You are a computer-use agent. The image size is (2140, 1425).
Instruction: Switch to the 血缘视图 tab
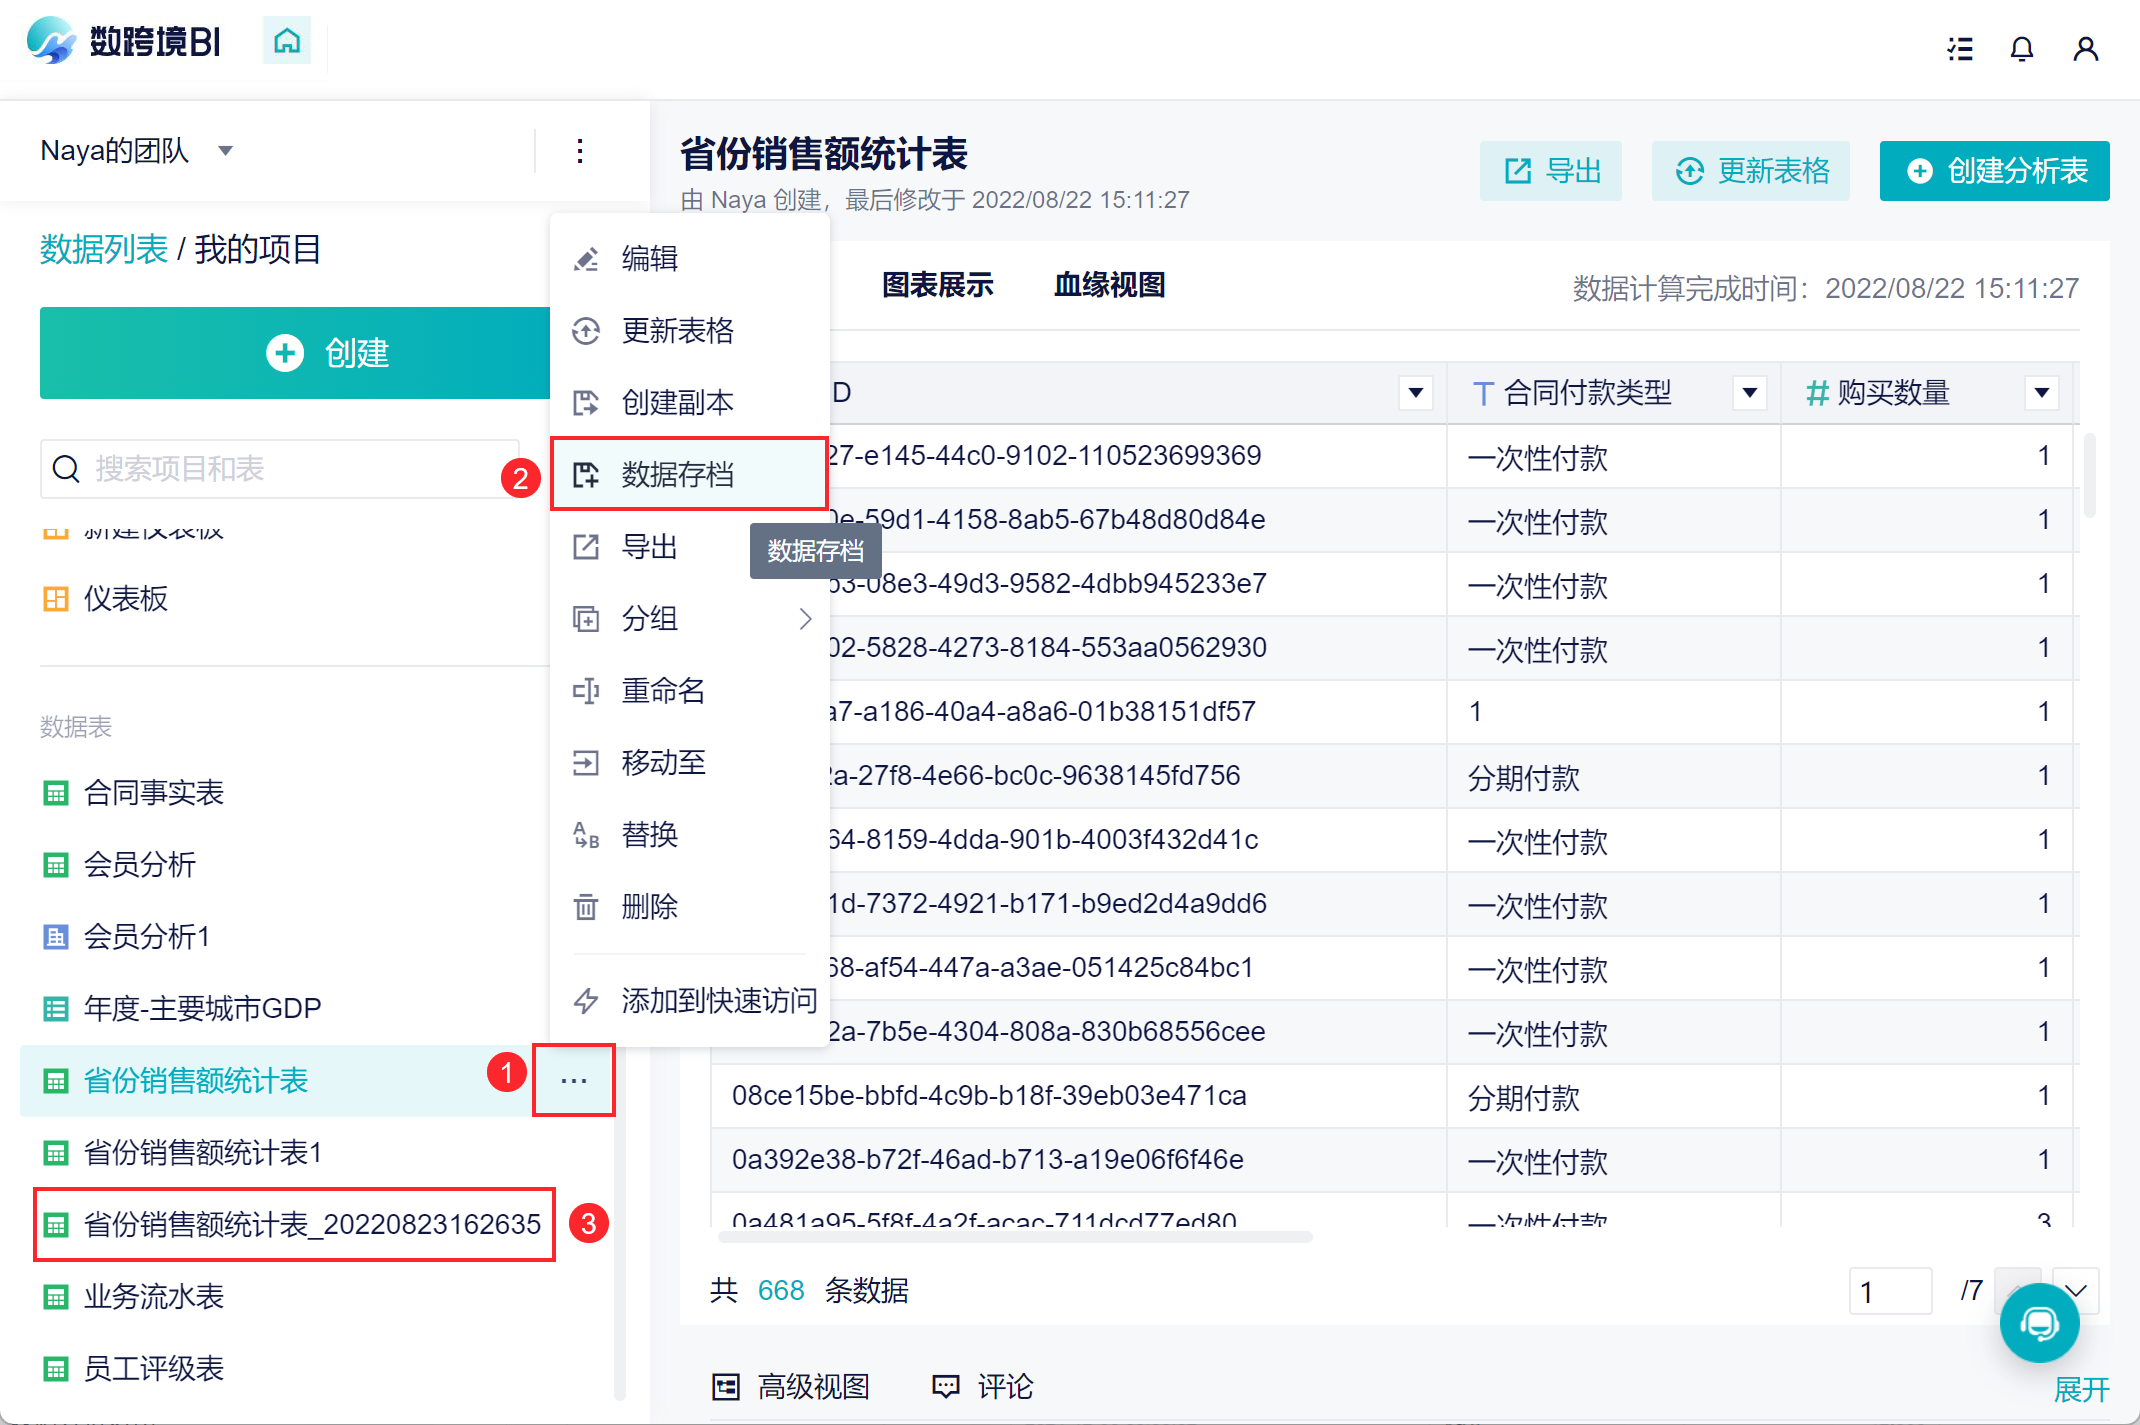point(1109,286)
